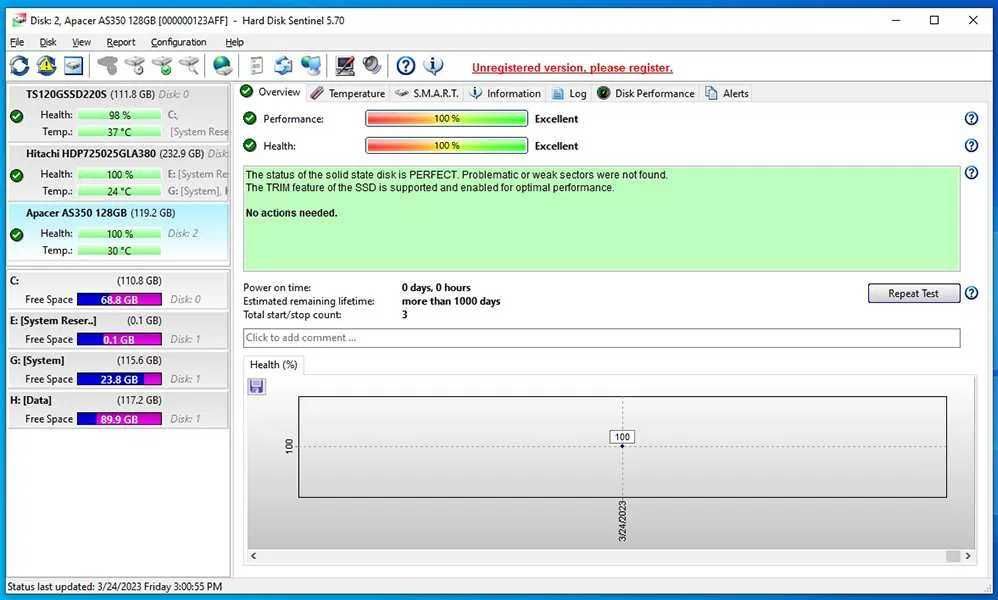
Task: Select the Hitachi HDP725025GLA380 disk
Action: [118, 172]
